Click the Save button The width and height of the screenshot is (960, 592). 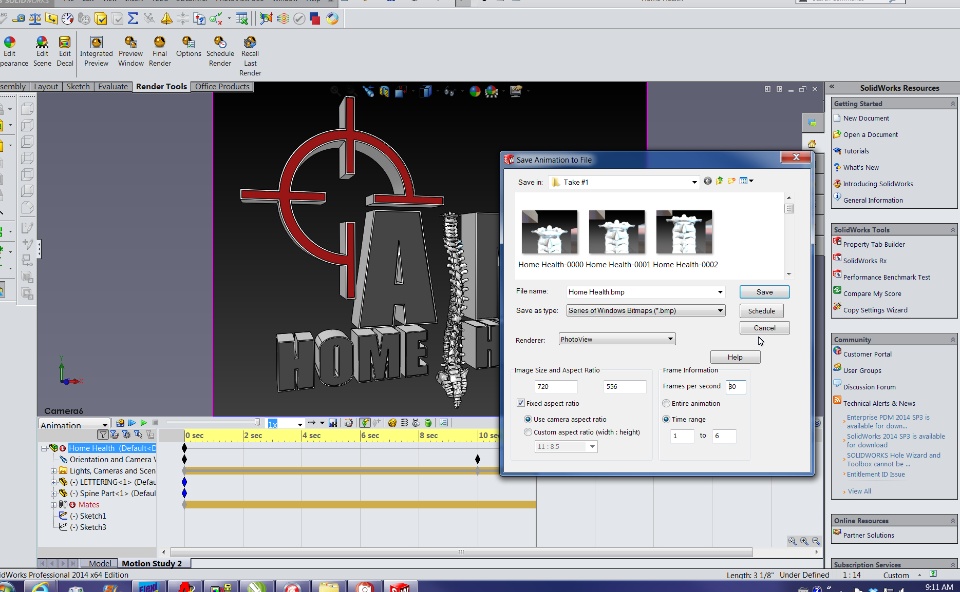[x=764, y=292]
